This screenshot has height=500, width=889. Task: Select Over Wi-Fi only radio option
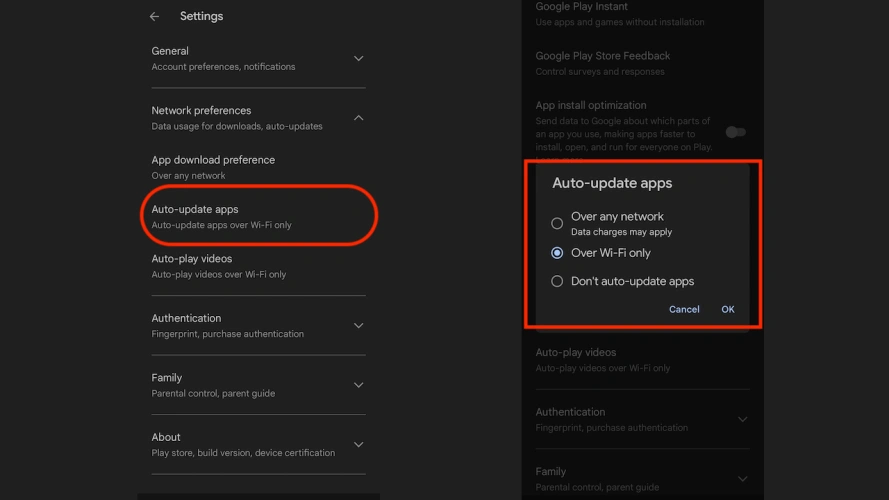click(x=557, y=253)
